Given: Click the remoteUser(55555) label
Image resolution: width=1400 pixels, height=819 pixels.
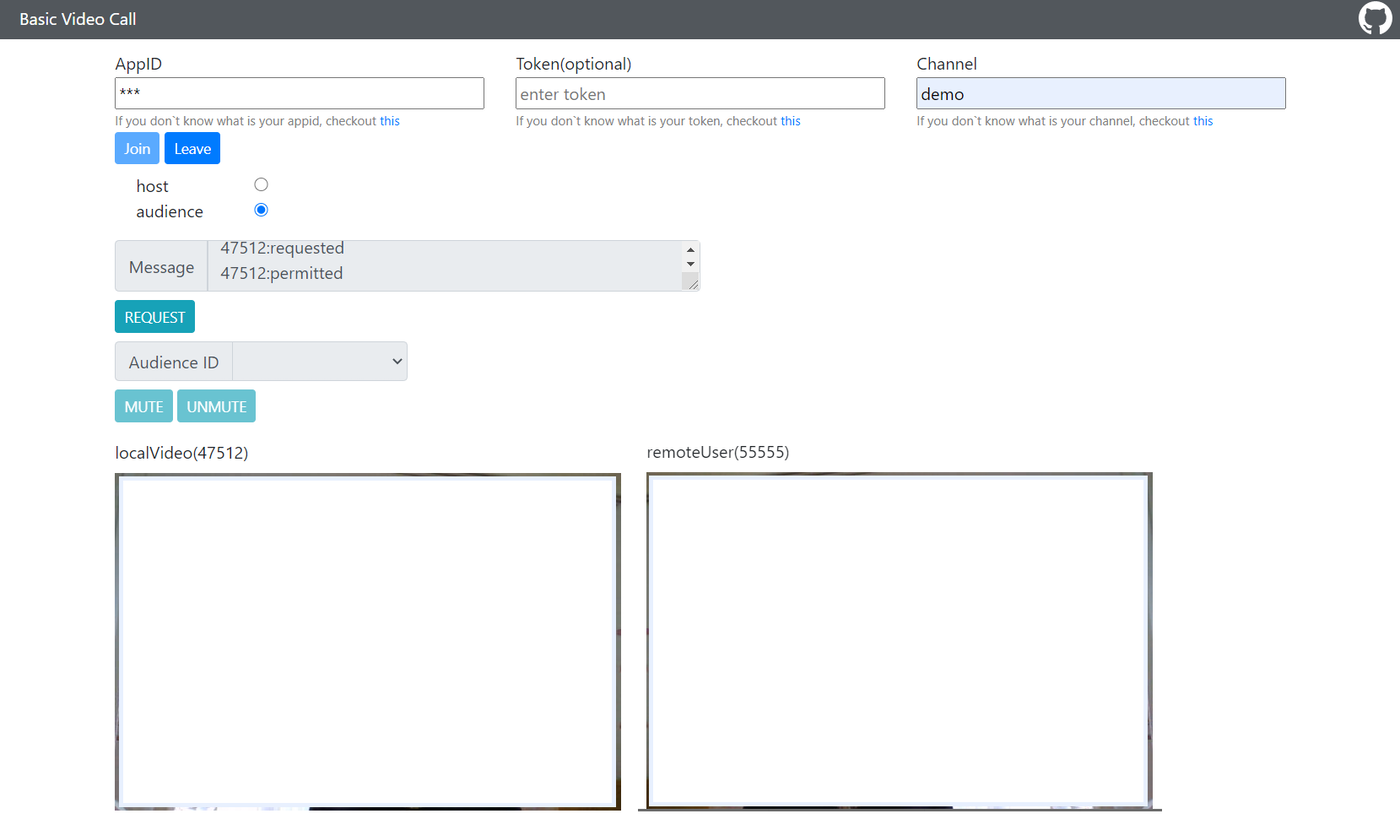Looking at the screenshot, I should (718, 452).
